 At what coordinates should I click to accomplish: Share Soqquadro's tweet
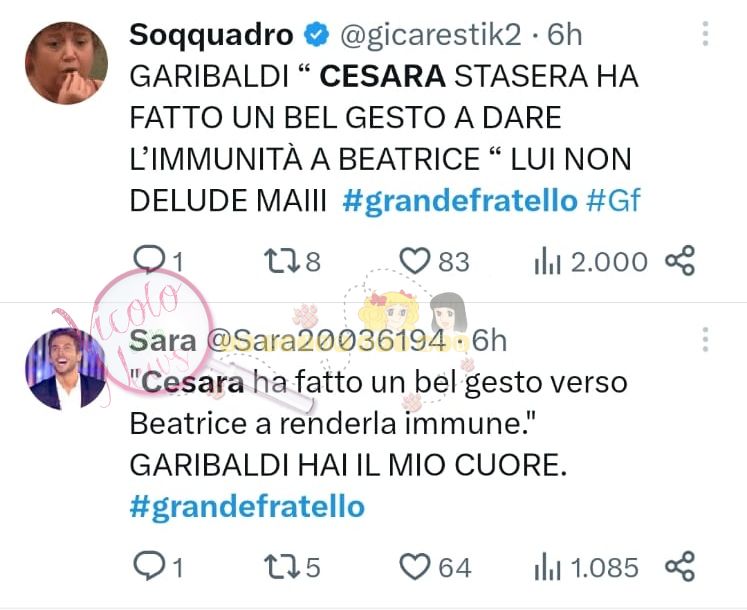click(x=680, y=260)
